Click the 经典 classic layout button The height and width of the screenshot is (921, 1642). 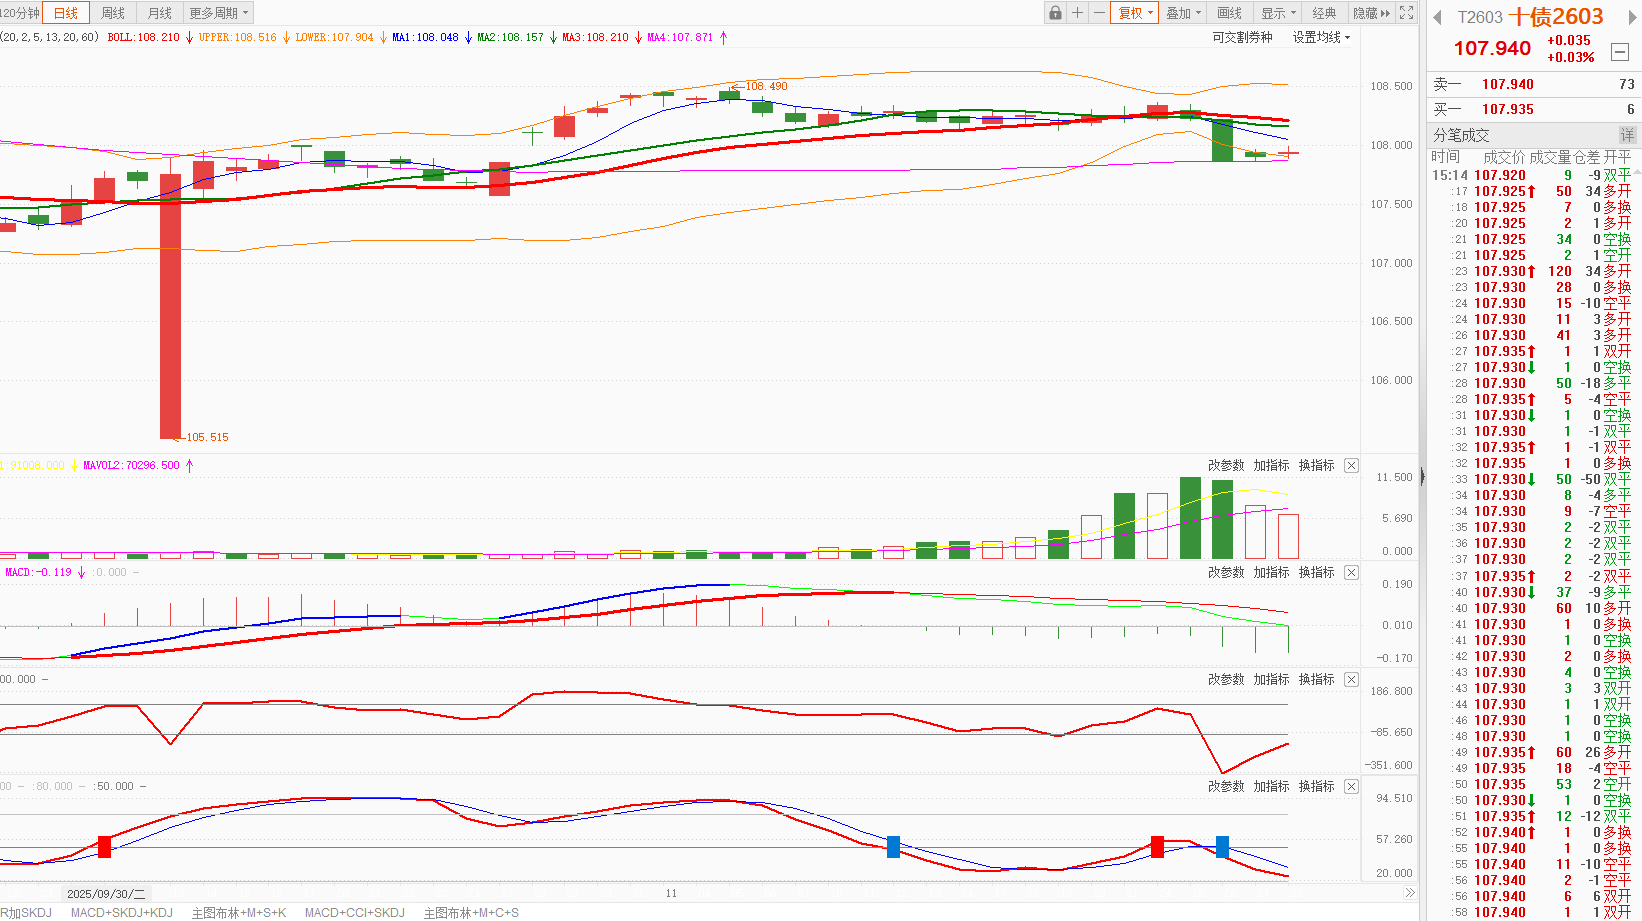point(1325,13)
